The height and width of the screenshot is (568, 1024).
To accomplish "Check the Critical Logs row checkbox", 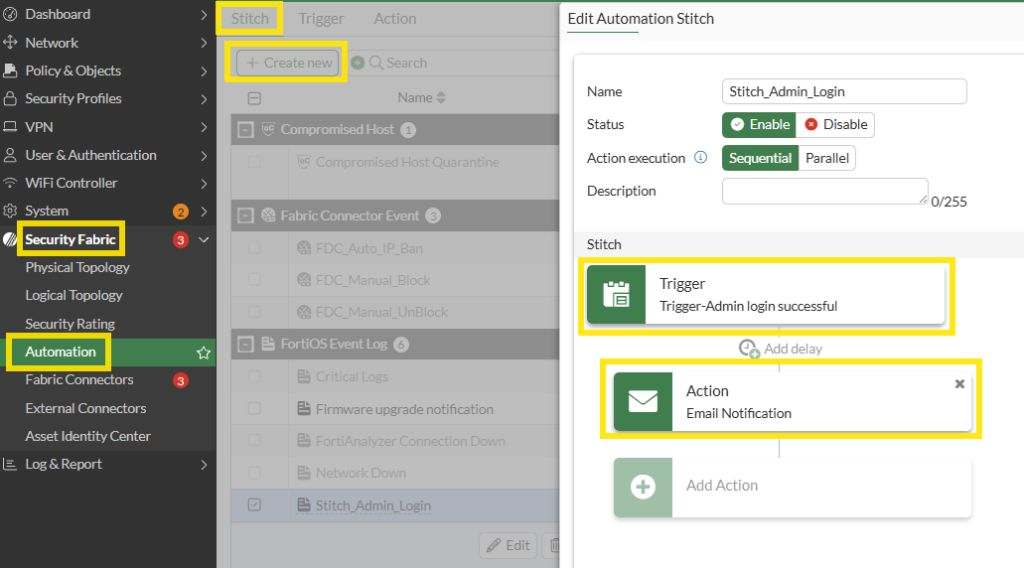I will tap(255, 377).
